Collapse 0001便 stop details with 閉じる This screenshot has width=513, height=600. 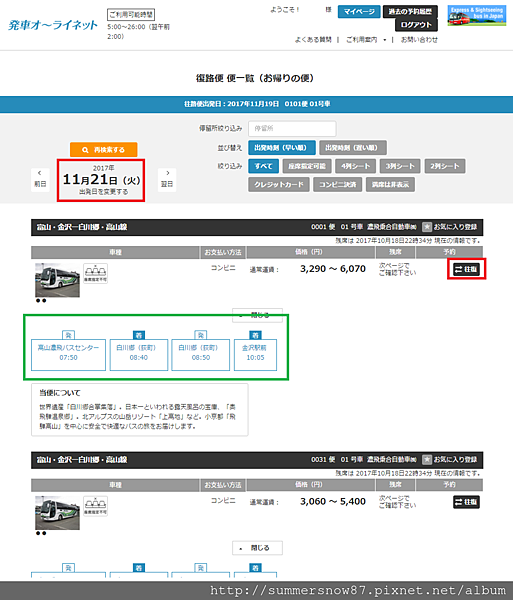(257, 315)
